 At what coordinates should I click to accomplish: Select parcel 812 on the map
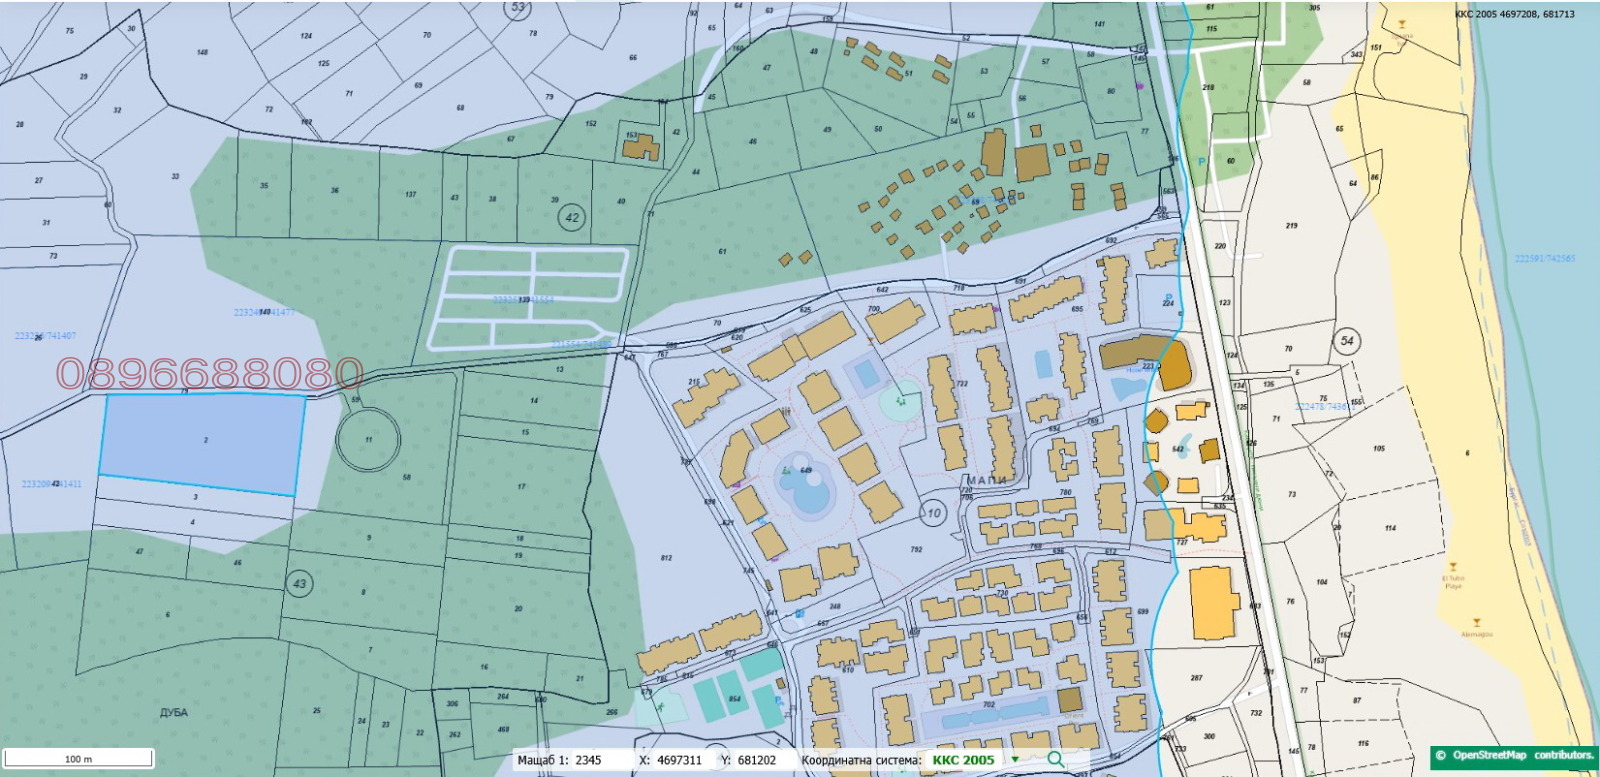(666, 558)
